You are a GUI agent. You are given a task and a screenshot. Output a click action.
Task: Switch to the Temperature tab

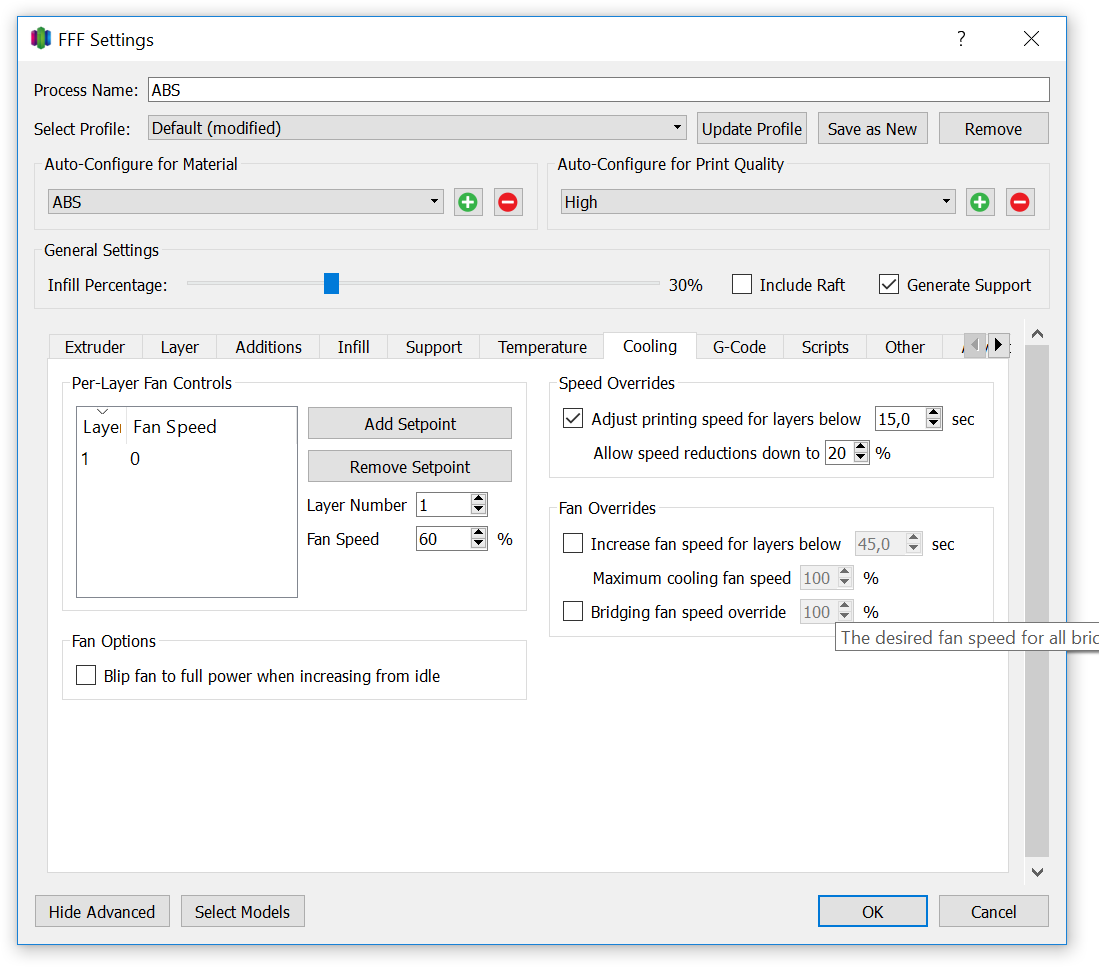click(542, 347)
